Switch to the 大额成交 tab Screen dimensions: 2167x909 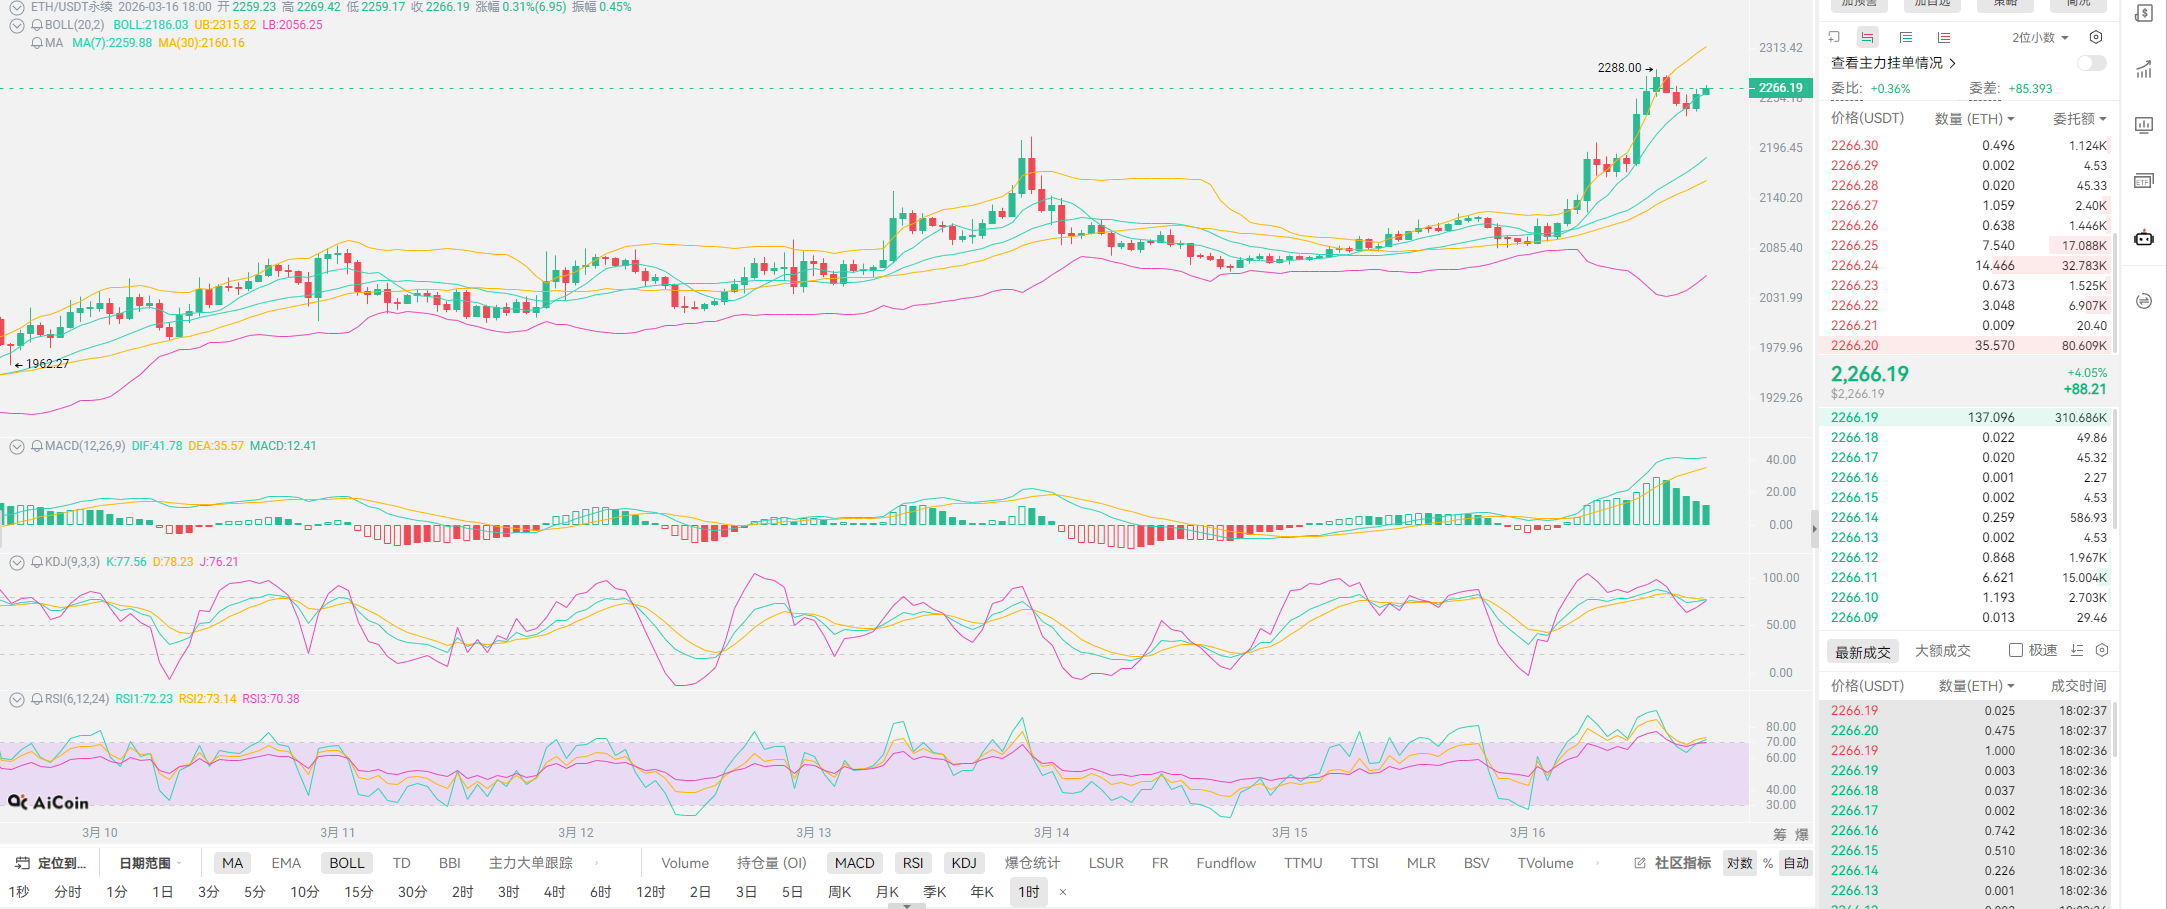pyautogui.click(x=1942, y=651)
